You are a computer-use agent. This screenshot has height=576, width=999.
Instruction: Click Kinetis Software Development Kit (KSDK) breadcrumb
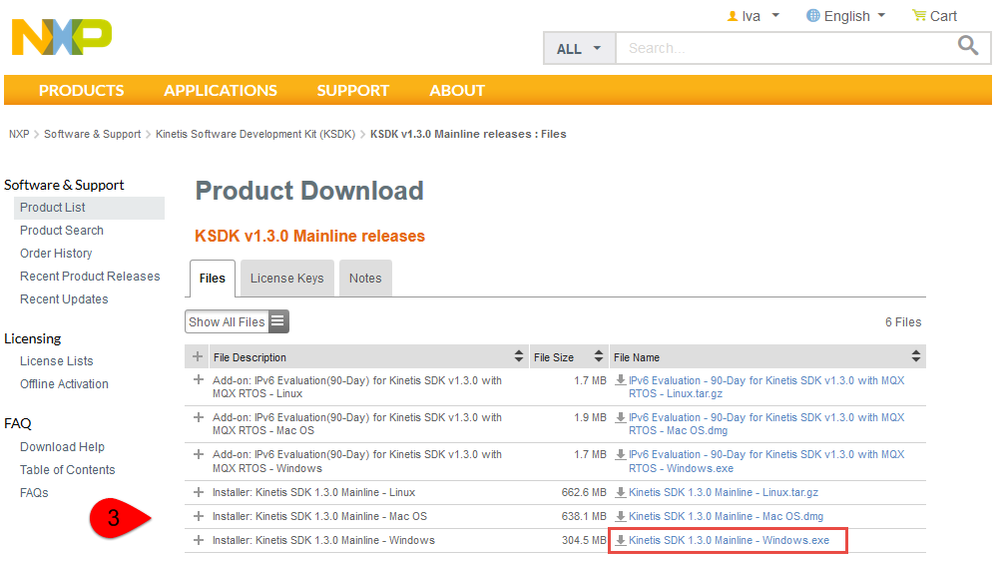click(255, 134)
